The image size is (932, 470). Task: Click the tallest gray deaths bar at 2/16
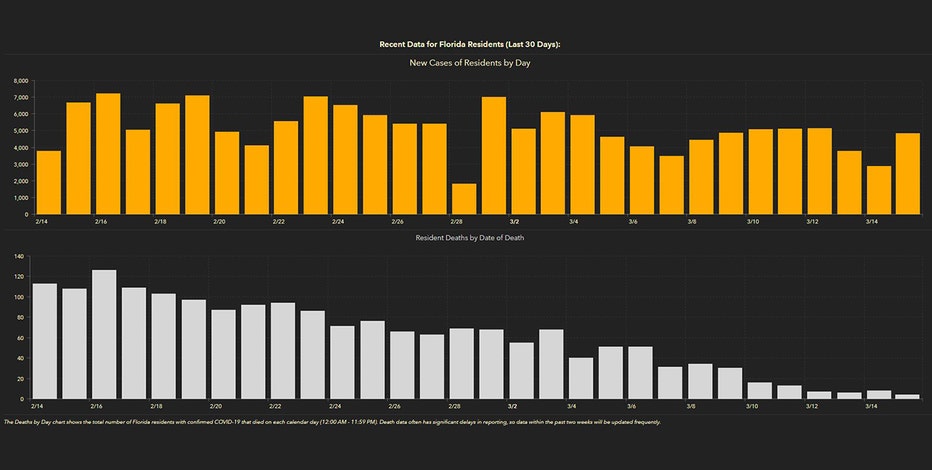pyautogui.click(x=104, y=334)
